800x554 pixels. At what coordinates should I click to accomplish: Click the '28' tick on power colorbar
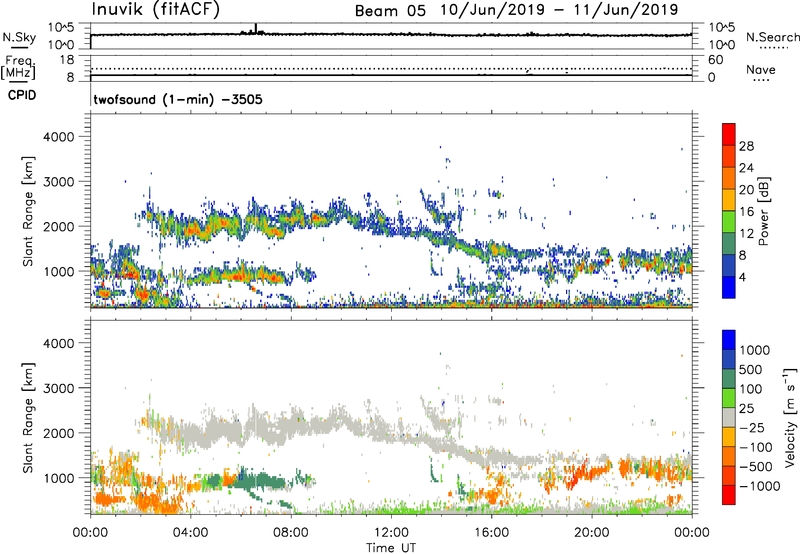click(746, 146)
